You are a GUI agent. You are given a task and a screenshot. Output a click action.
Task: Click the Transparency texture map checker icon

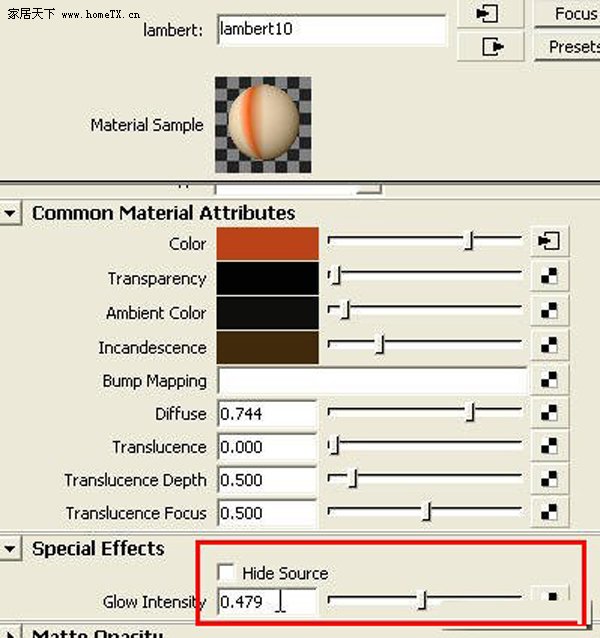point(549,276)
